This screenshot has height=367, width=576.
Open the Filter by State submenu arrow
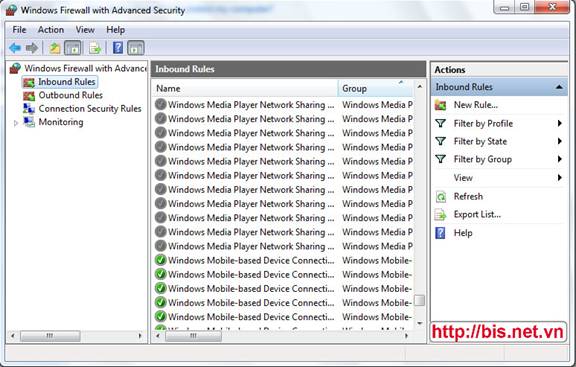pos(559,141)
